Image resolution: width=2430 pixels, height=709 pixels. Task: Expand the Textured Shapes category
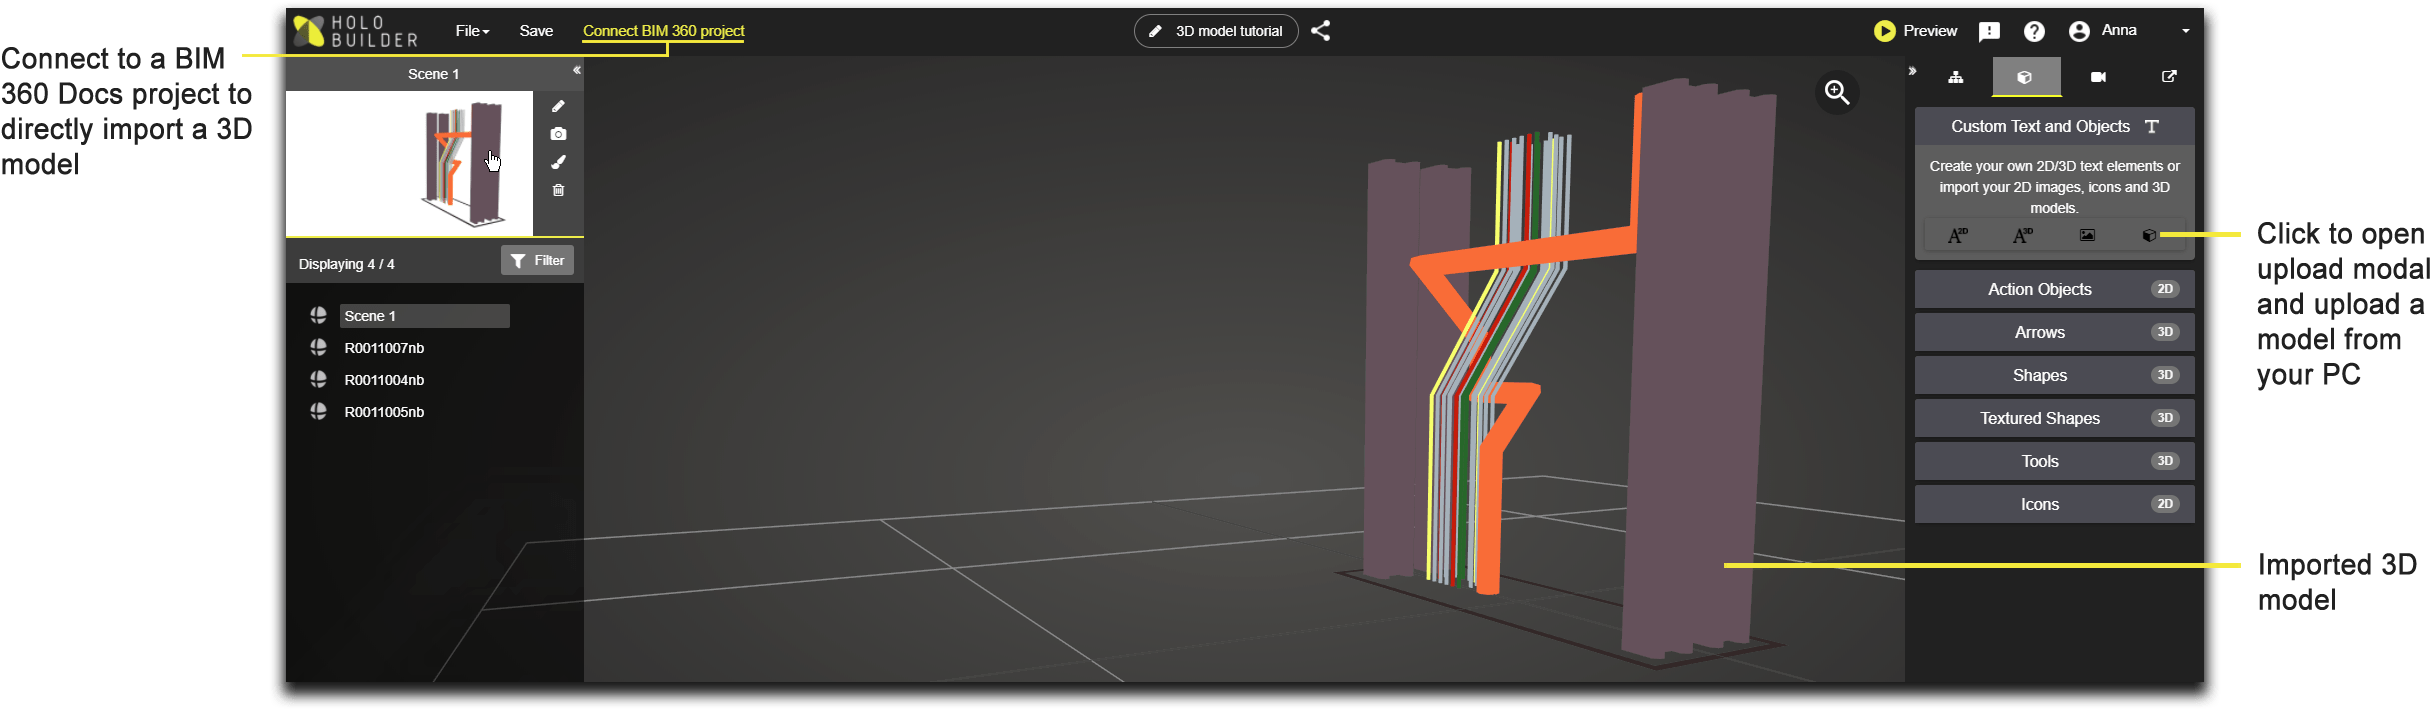[x=2054, y=418]
